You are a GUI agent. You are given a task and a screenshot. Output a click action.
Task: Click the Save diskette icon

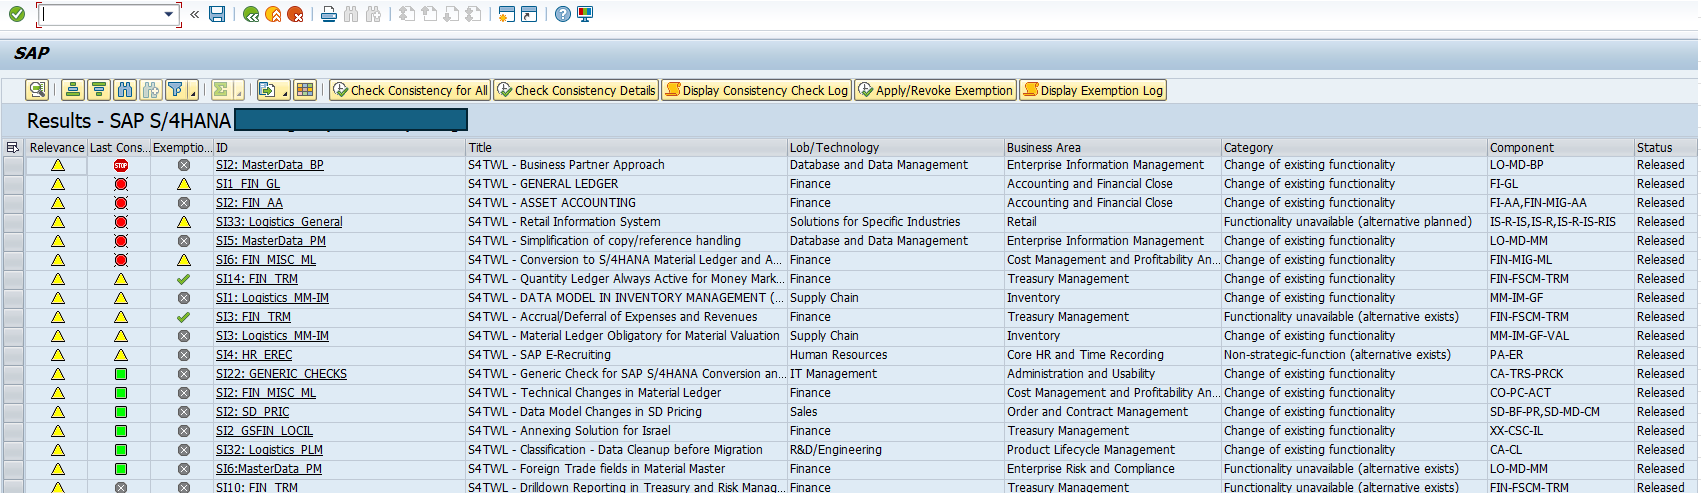[x=217, y=14]
